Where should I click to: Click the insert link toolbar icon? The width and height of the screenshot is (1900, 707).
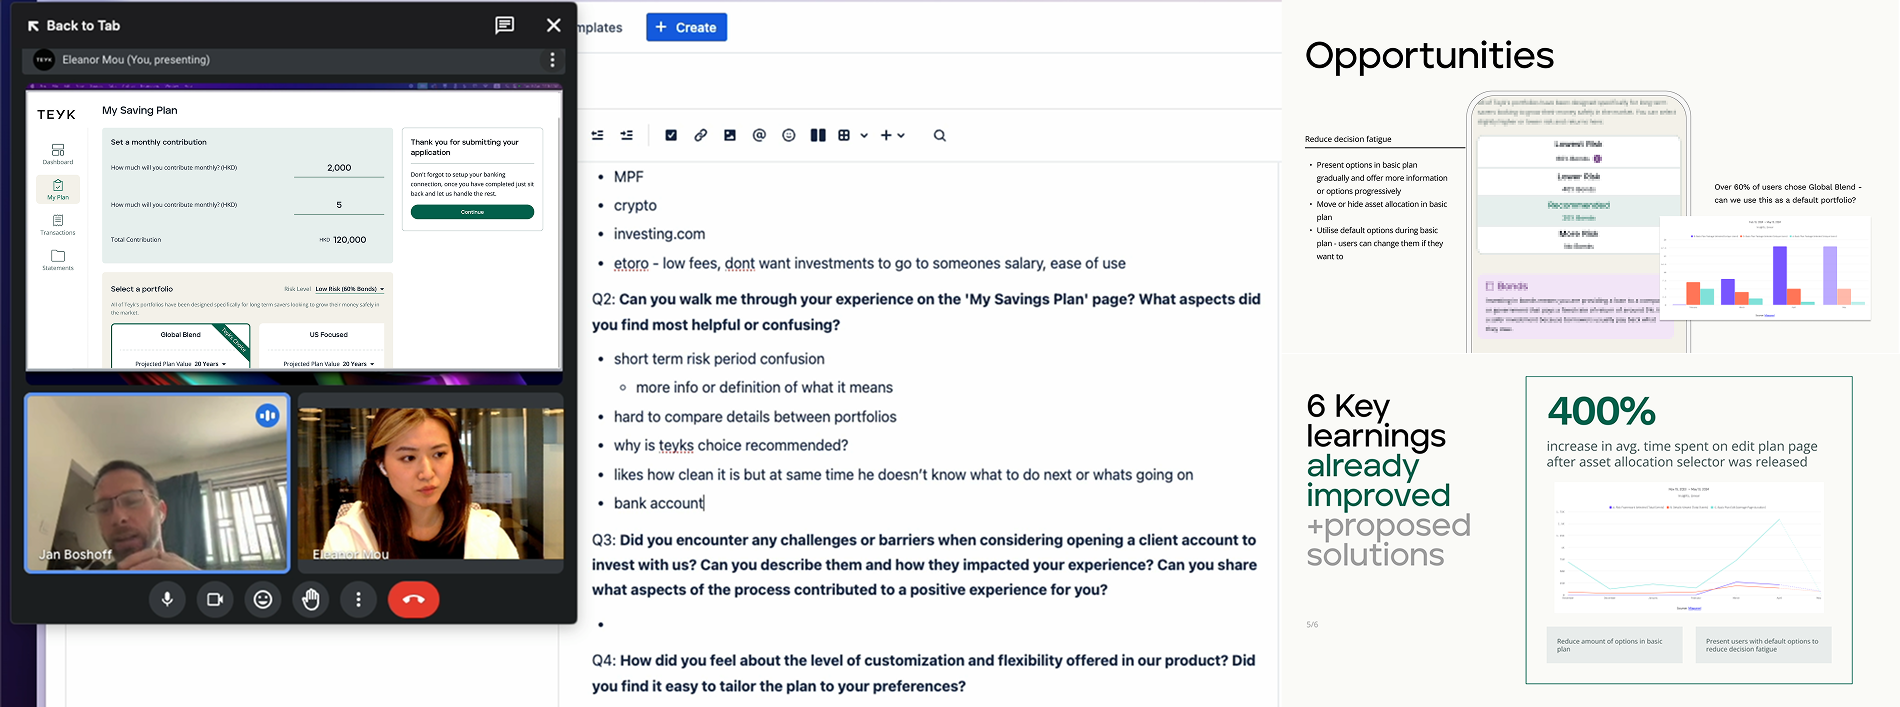tap(700, 135)
